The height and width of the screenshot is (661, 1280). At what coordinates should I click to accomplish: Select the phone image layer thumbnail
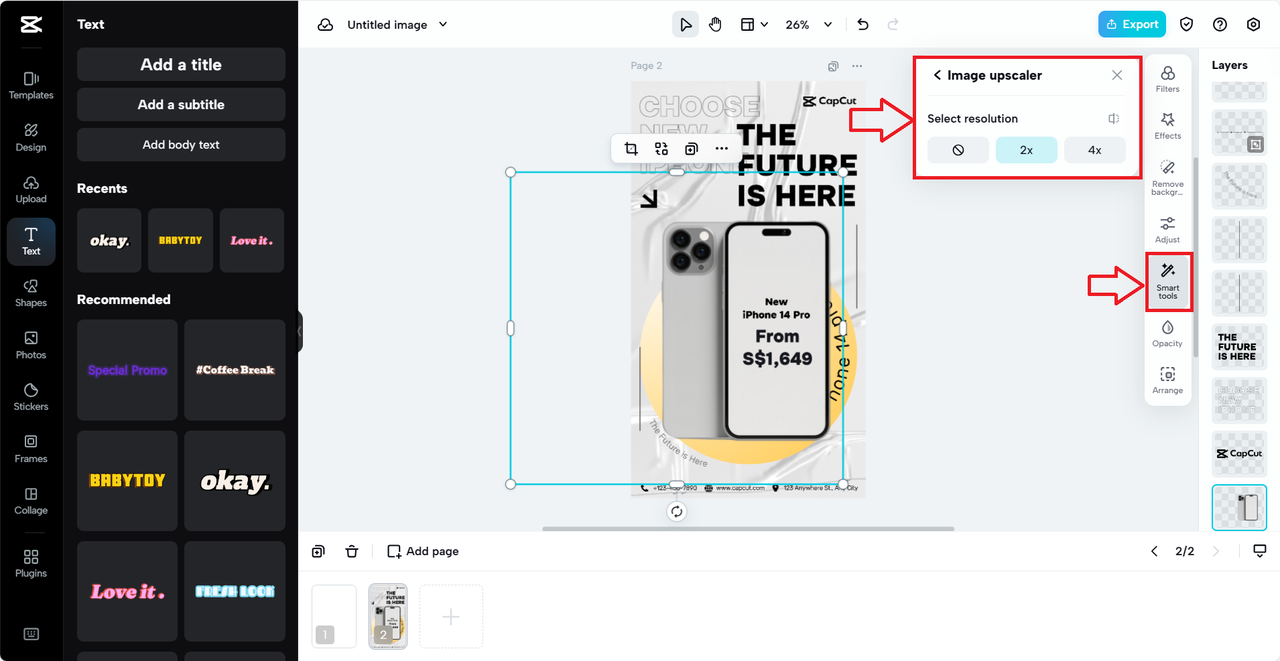(1239, 508)
